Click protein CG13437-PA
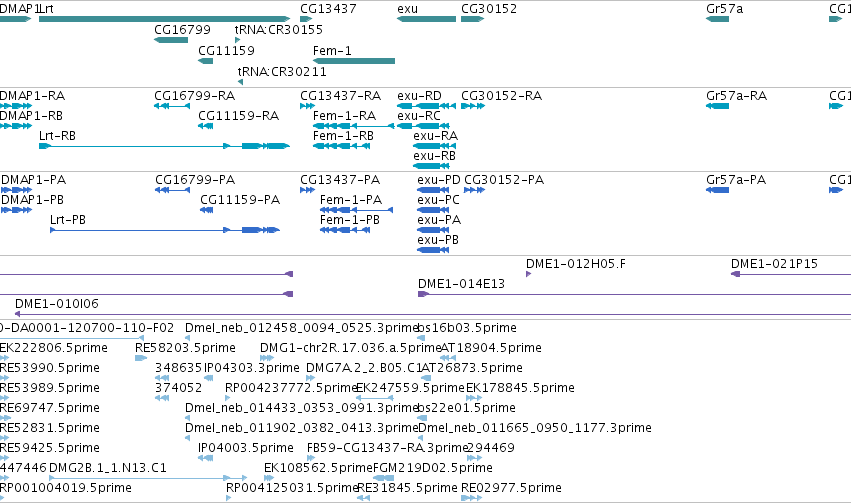This screenshot has height=503, width=851. pyautogui.click(x=340, y=180)
